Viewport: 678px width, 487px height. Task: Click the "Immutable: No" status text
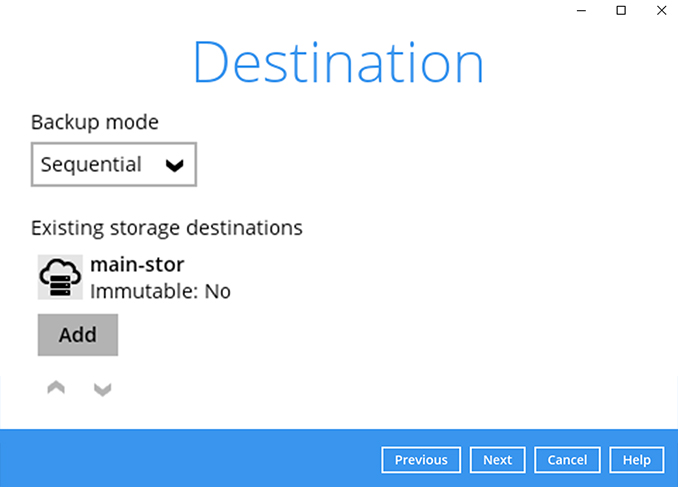160,291
